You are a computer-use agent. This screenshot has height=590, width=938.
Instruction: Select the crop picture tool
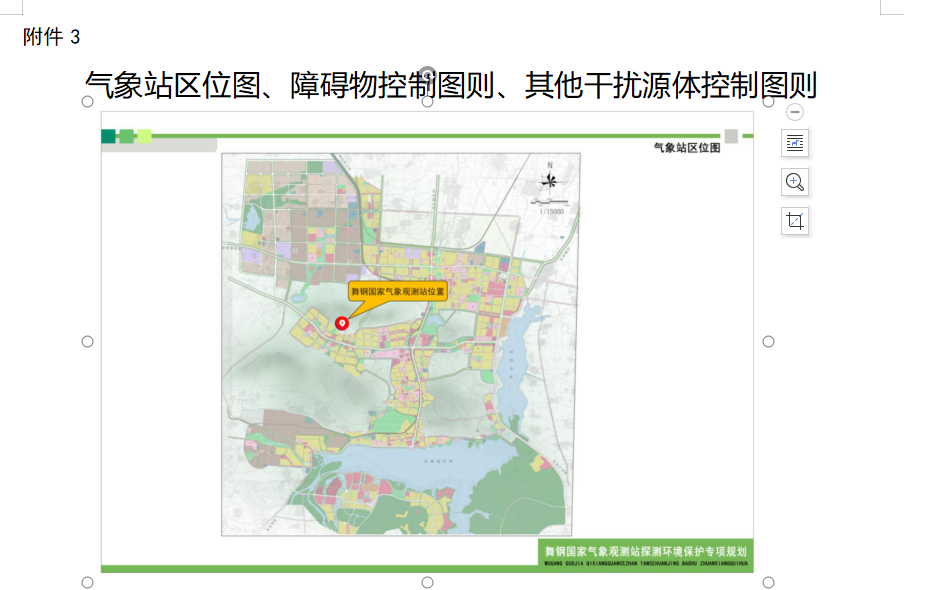coord(795,221)
